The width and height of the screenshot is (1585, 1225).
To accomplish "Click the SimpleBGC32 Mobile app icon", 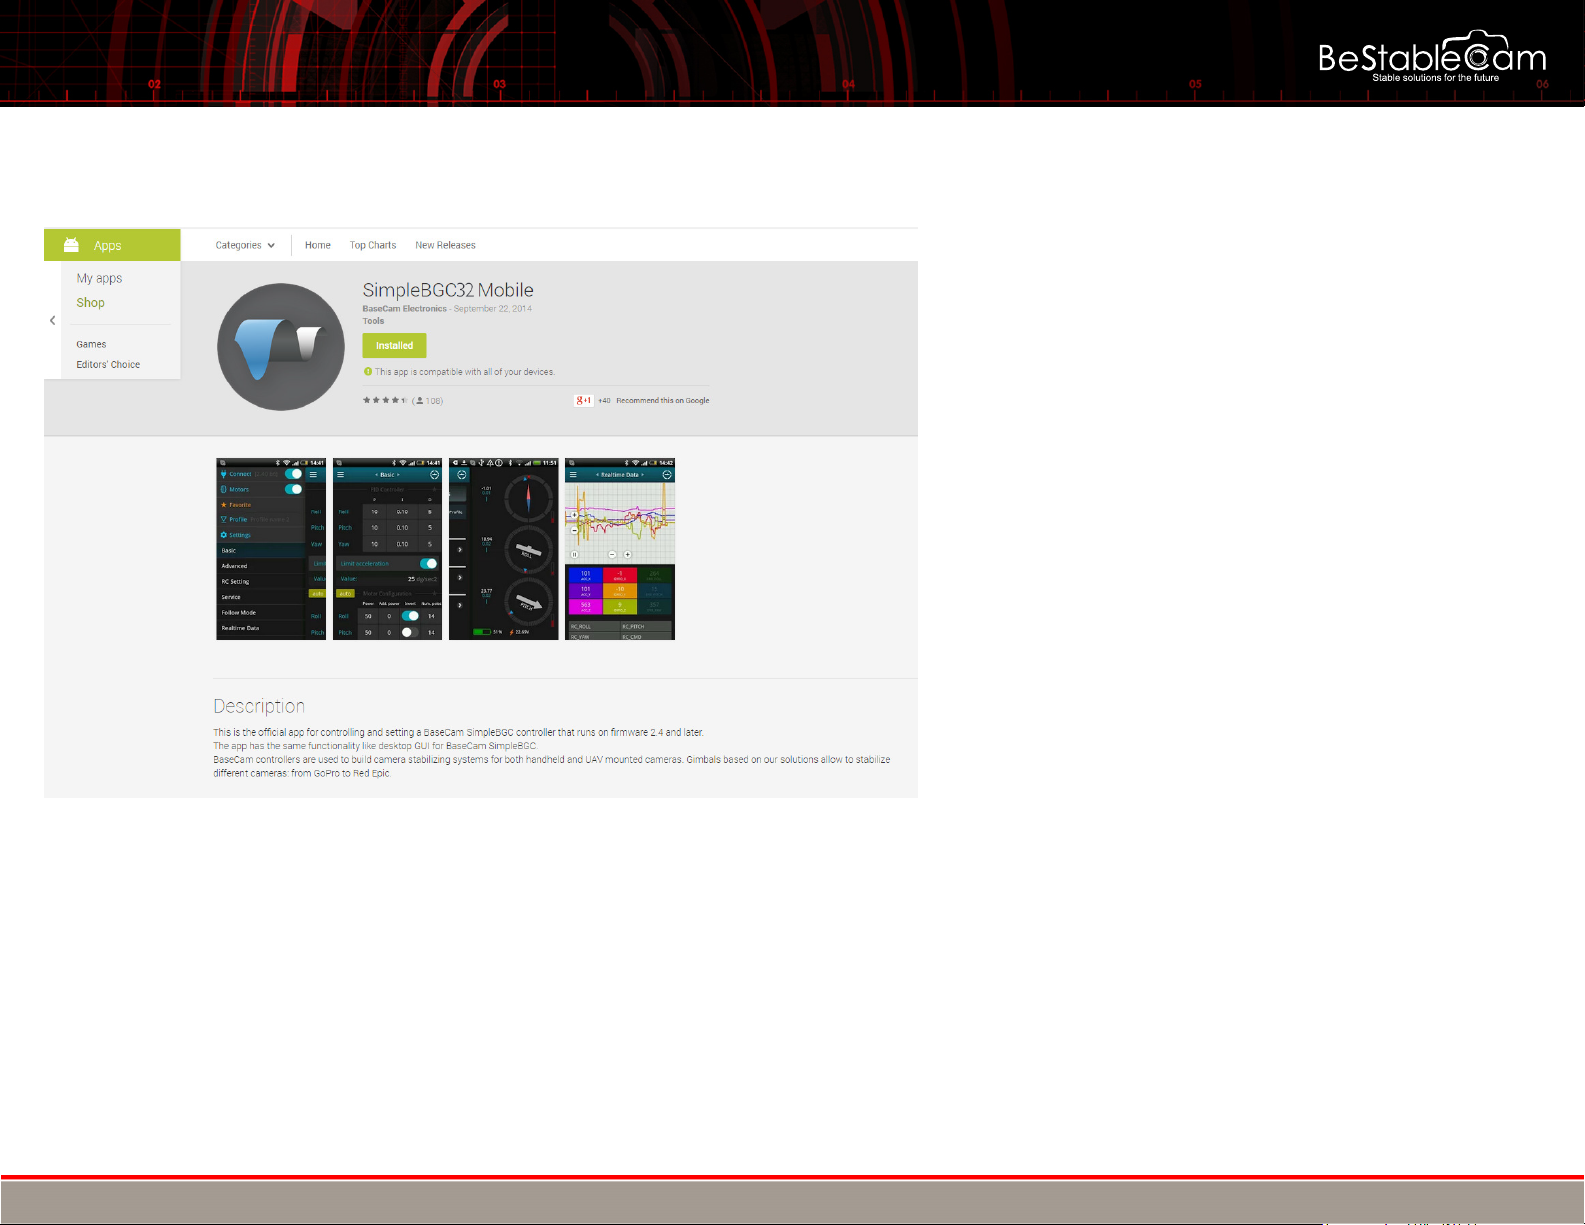I will [x=281, y=347].
